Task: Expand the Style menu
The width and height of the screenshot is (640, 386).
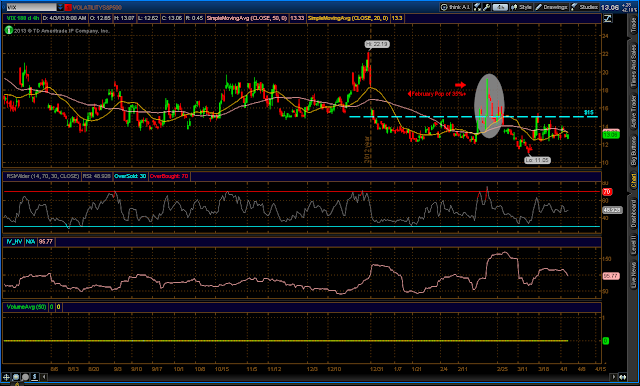Action: point(521,7)
